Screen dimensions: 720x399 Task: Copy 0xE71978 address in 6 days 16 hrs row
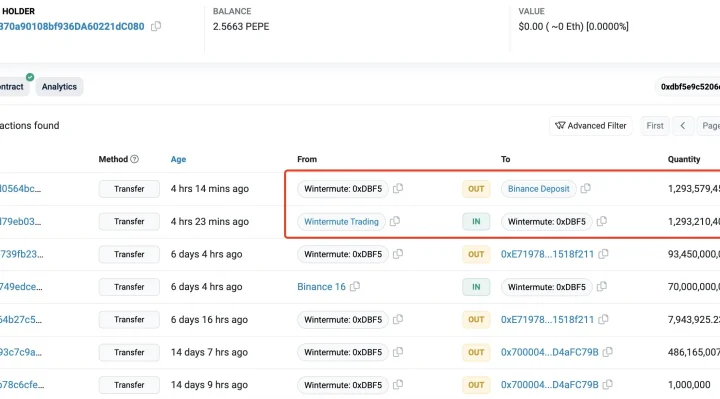coord(603,319)
